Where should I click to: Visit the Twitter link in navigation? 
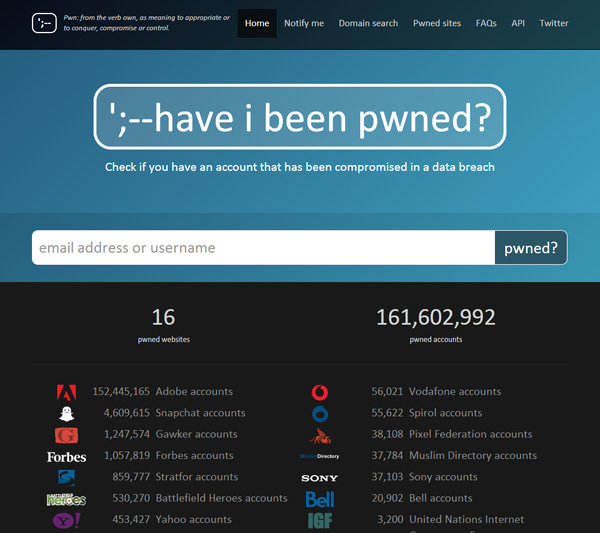click(x=554, y=23)
